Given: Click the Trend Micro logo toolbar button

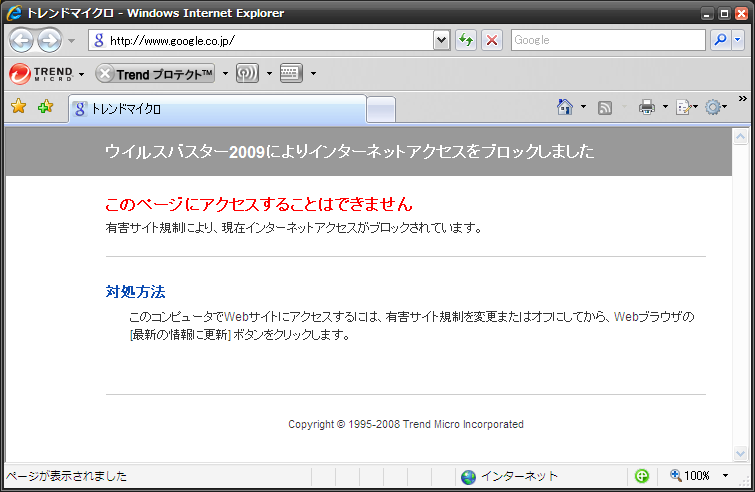Looking at the screenshot, I should pyautogui.click(x=41, y=74).
